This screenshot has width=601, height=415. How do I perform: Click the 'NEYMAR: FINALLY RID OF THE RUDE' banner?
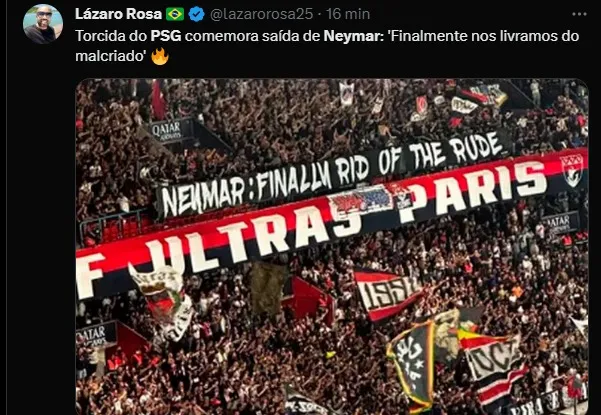tap(332, 174)
